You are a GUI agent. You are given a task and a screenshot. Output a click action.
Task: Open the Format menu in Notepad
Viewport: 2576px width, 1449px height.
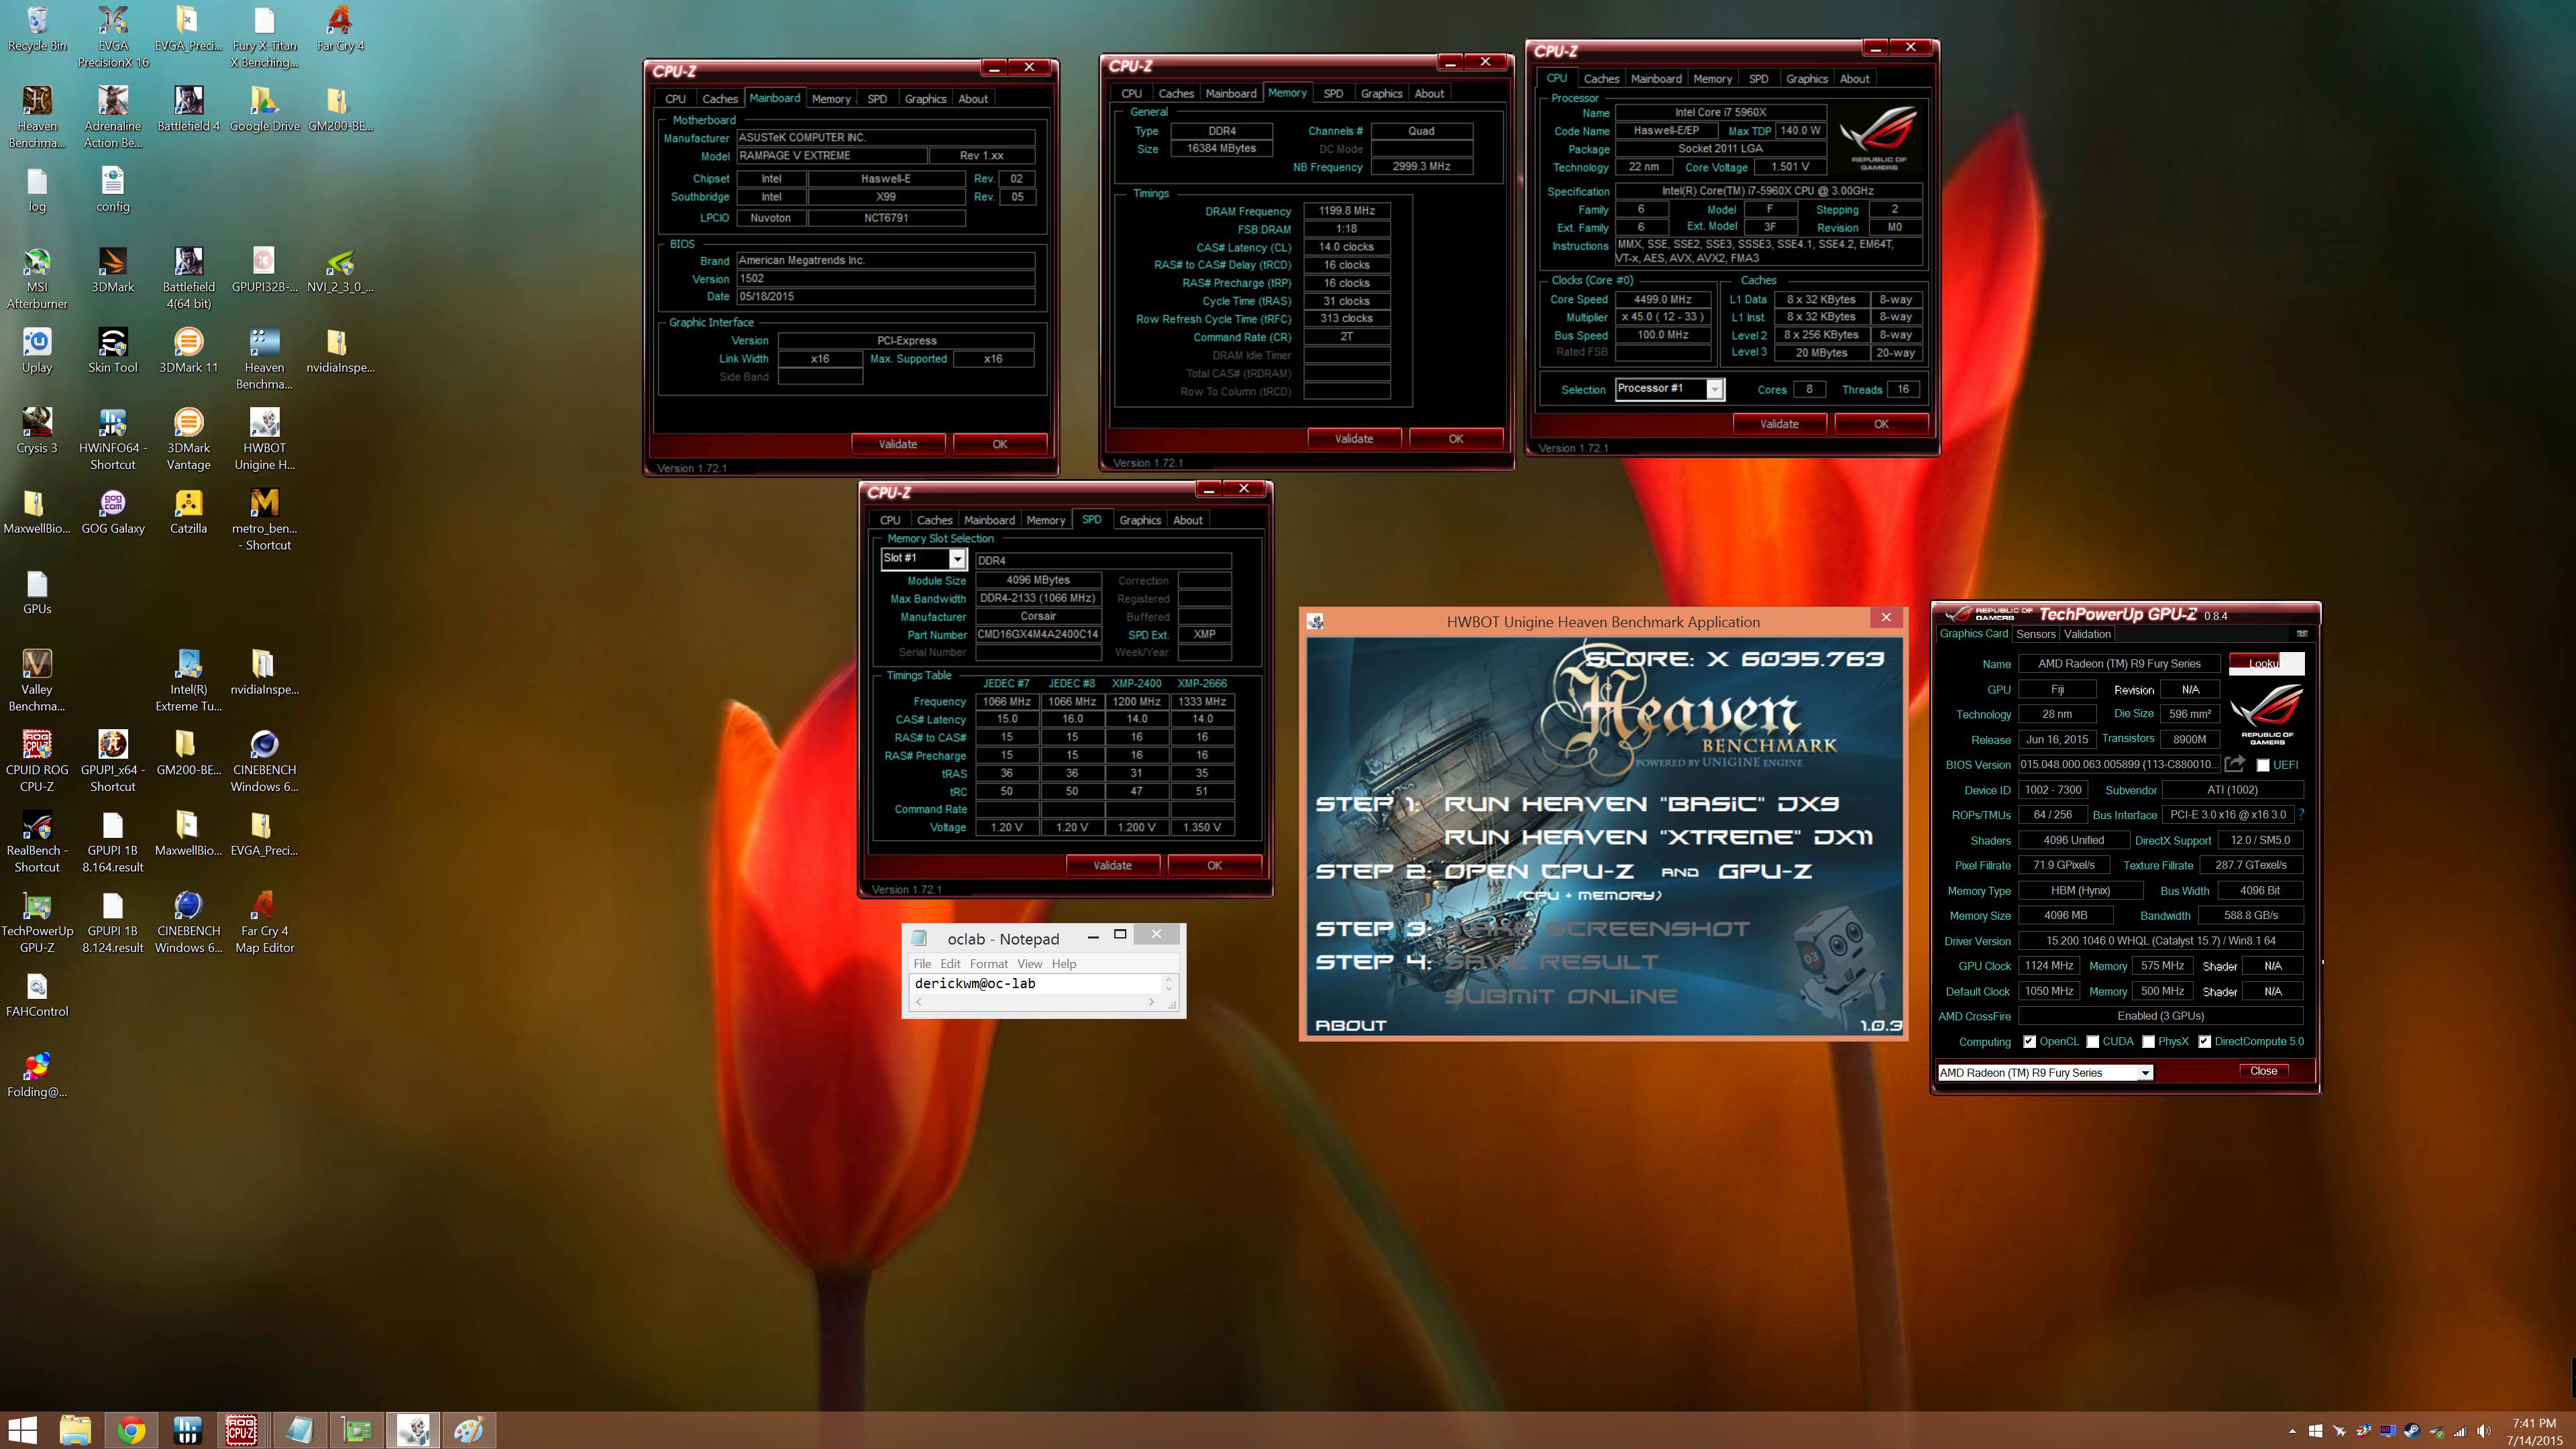(988, 963)
